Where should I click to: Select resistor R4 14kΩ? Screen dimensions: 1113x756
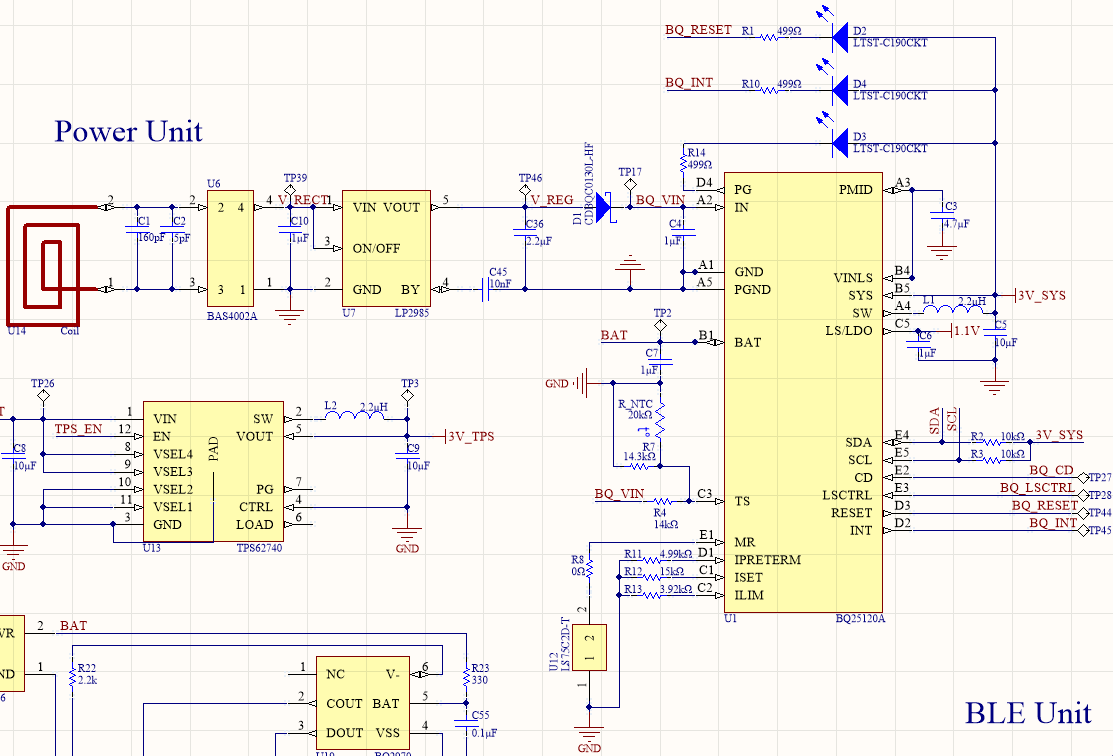coord(662,501)
